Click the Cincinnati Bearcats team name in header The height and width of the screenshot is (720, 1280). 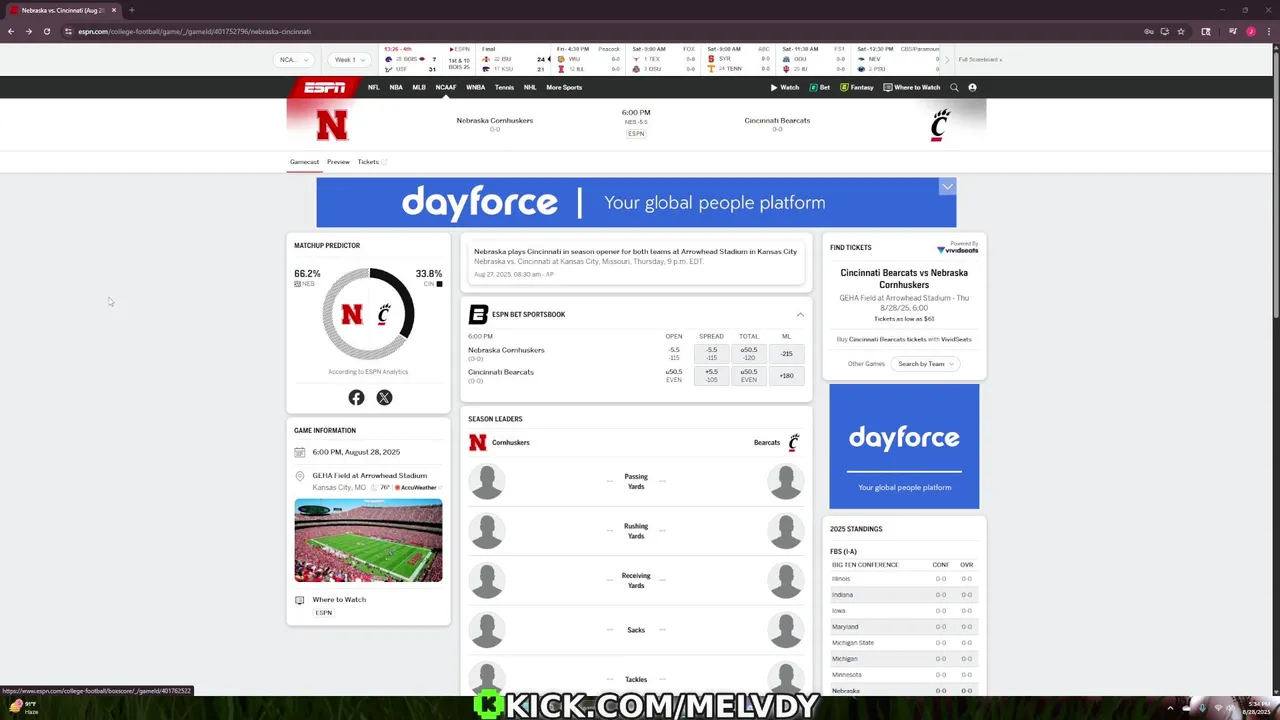[x=777, y=120]
